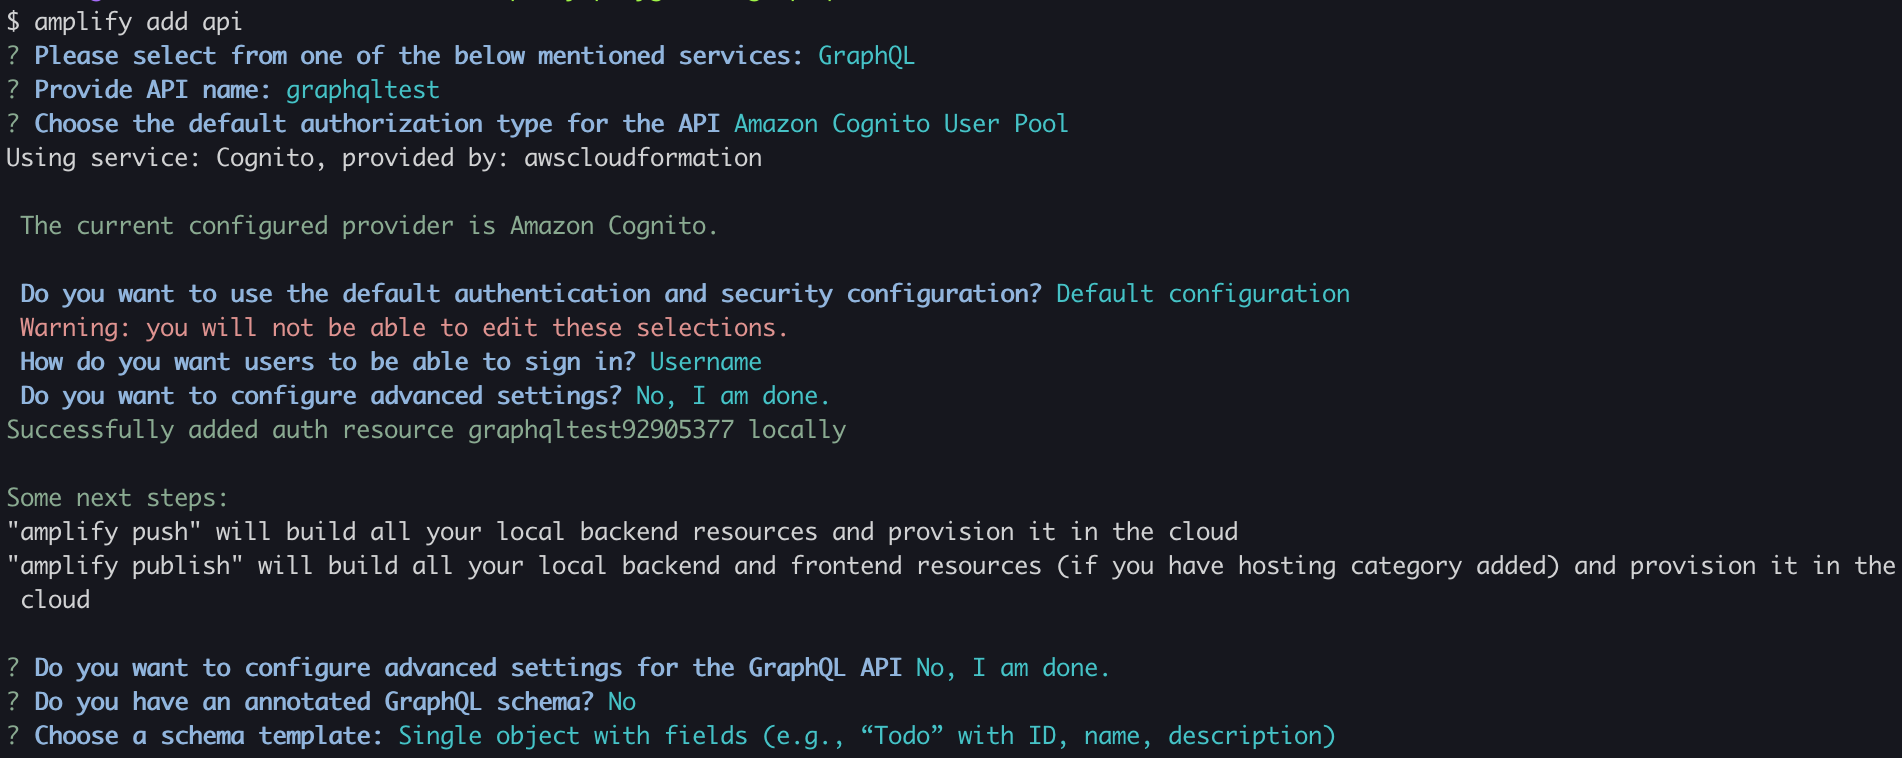Viewport: 1902px width, 758px height.
Task: Click 'No, I am done.' after Cognito advanced settings
Action: click(x=733, y=396)
